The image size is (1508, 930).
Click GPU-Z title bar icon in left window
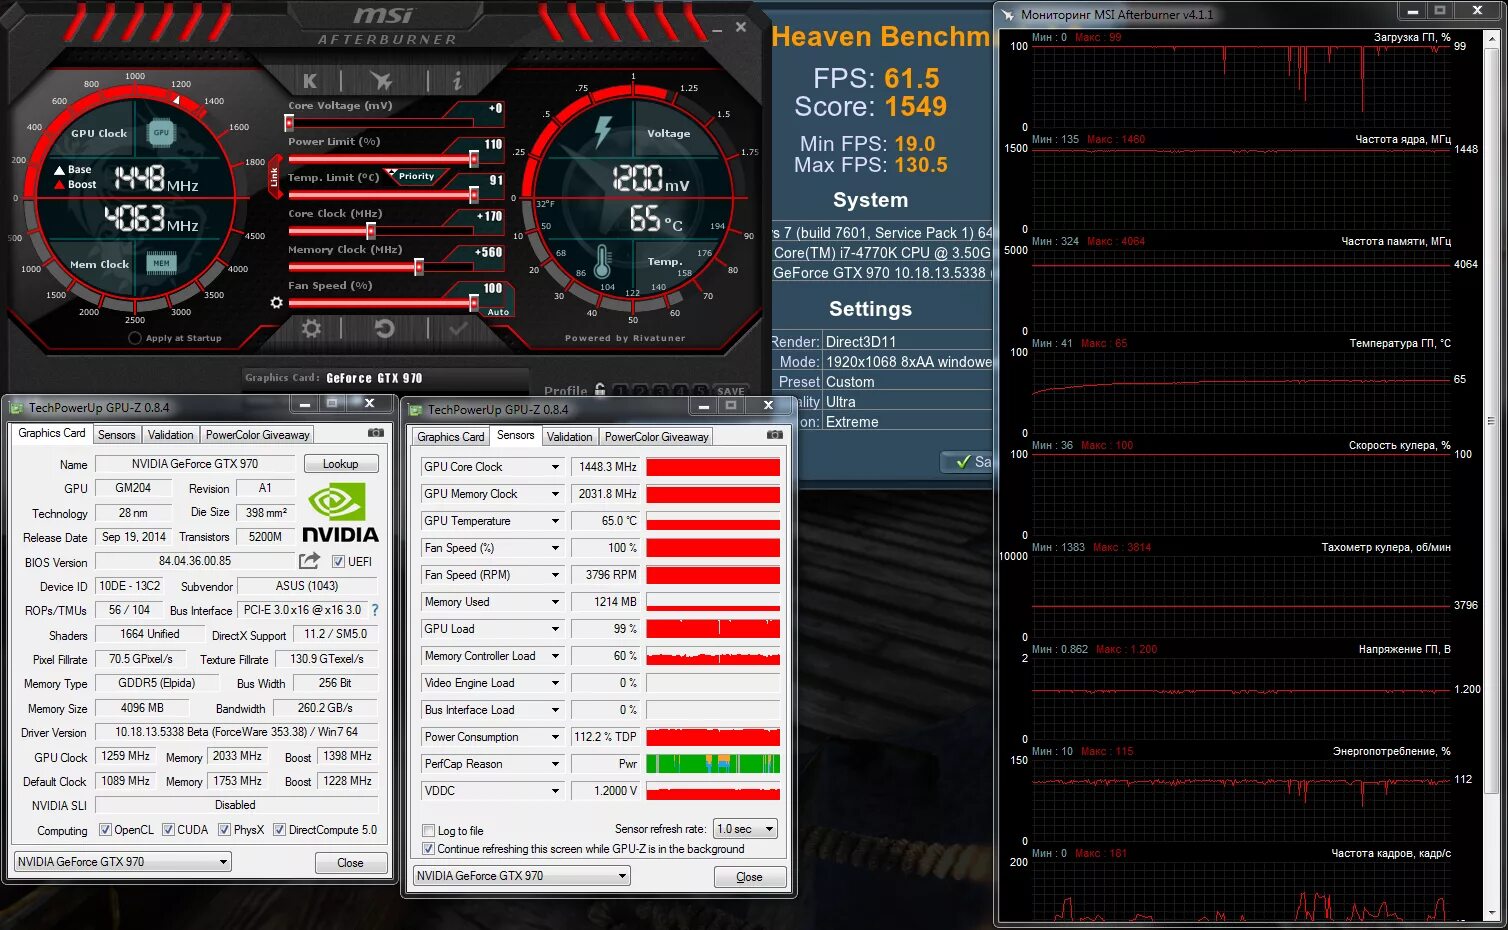[x=16, y=407]
